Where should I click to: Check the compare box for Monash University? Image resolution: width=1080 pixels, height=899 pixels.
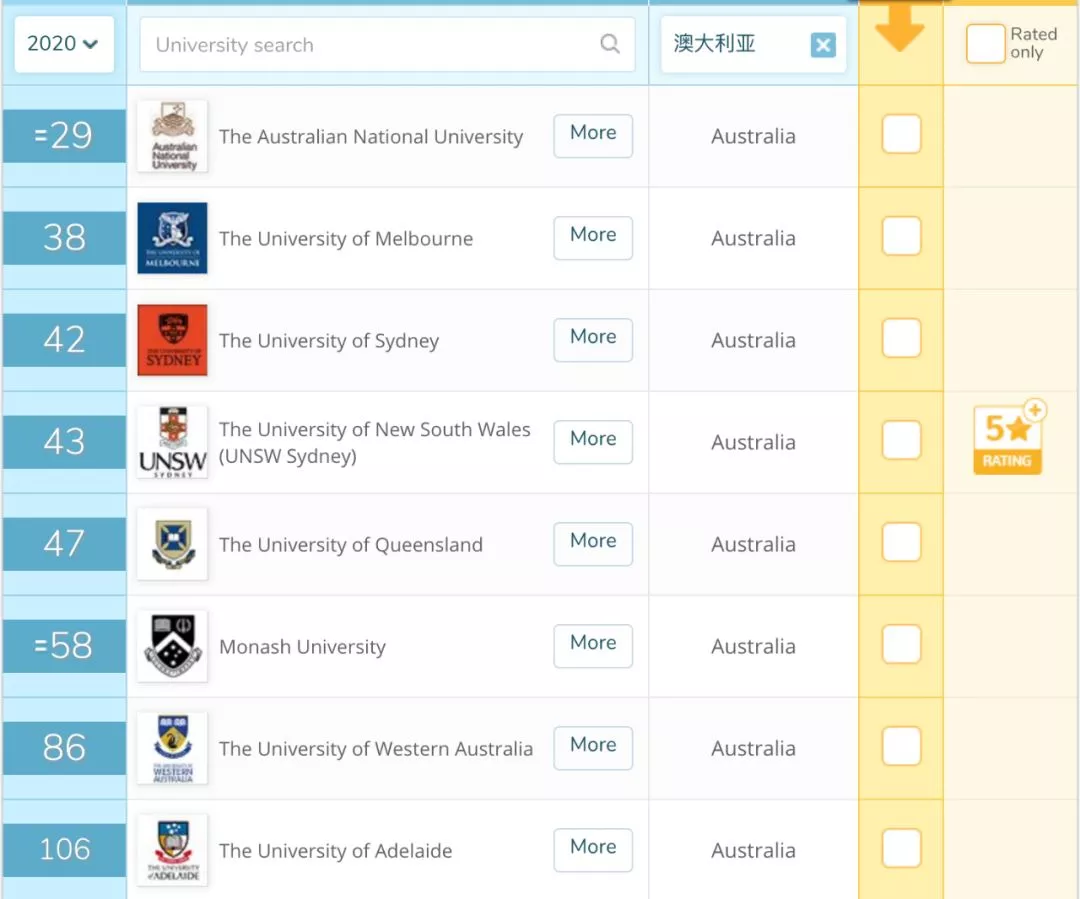(901, 645)
